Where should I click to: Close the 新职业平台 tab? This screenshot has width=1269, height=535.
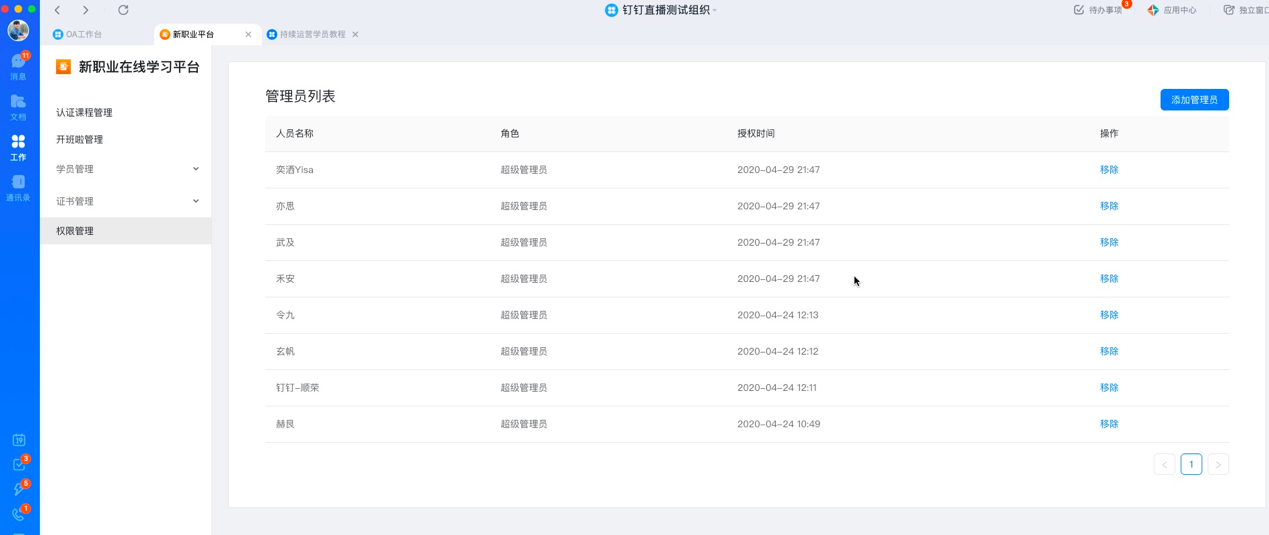coord(248,34)
